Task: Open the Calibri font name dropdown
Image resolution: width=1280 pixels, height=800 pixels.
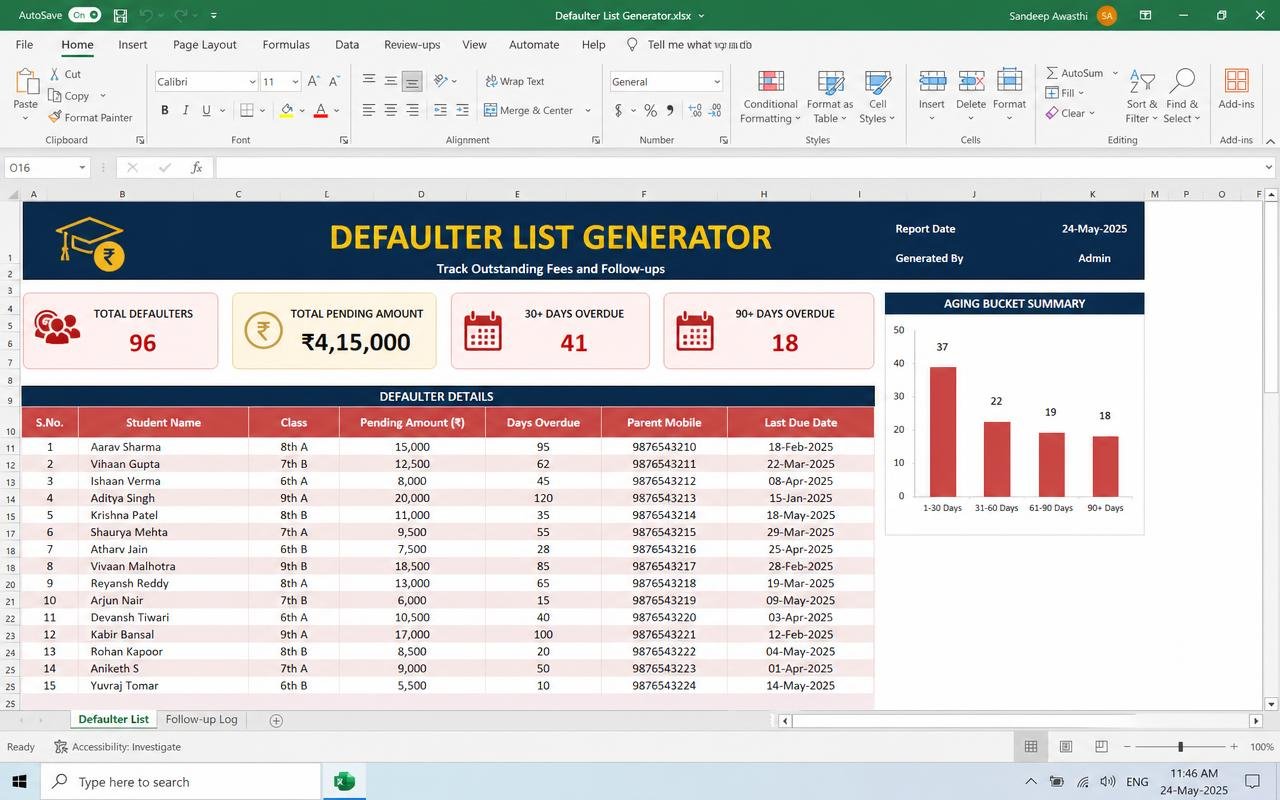Action: coord(253,82)
